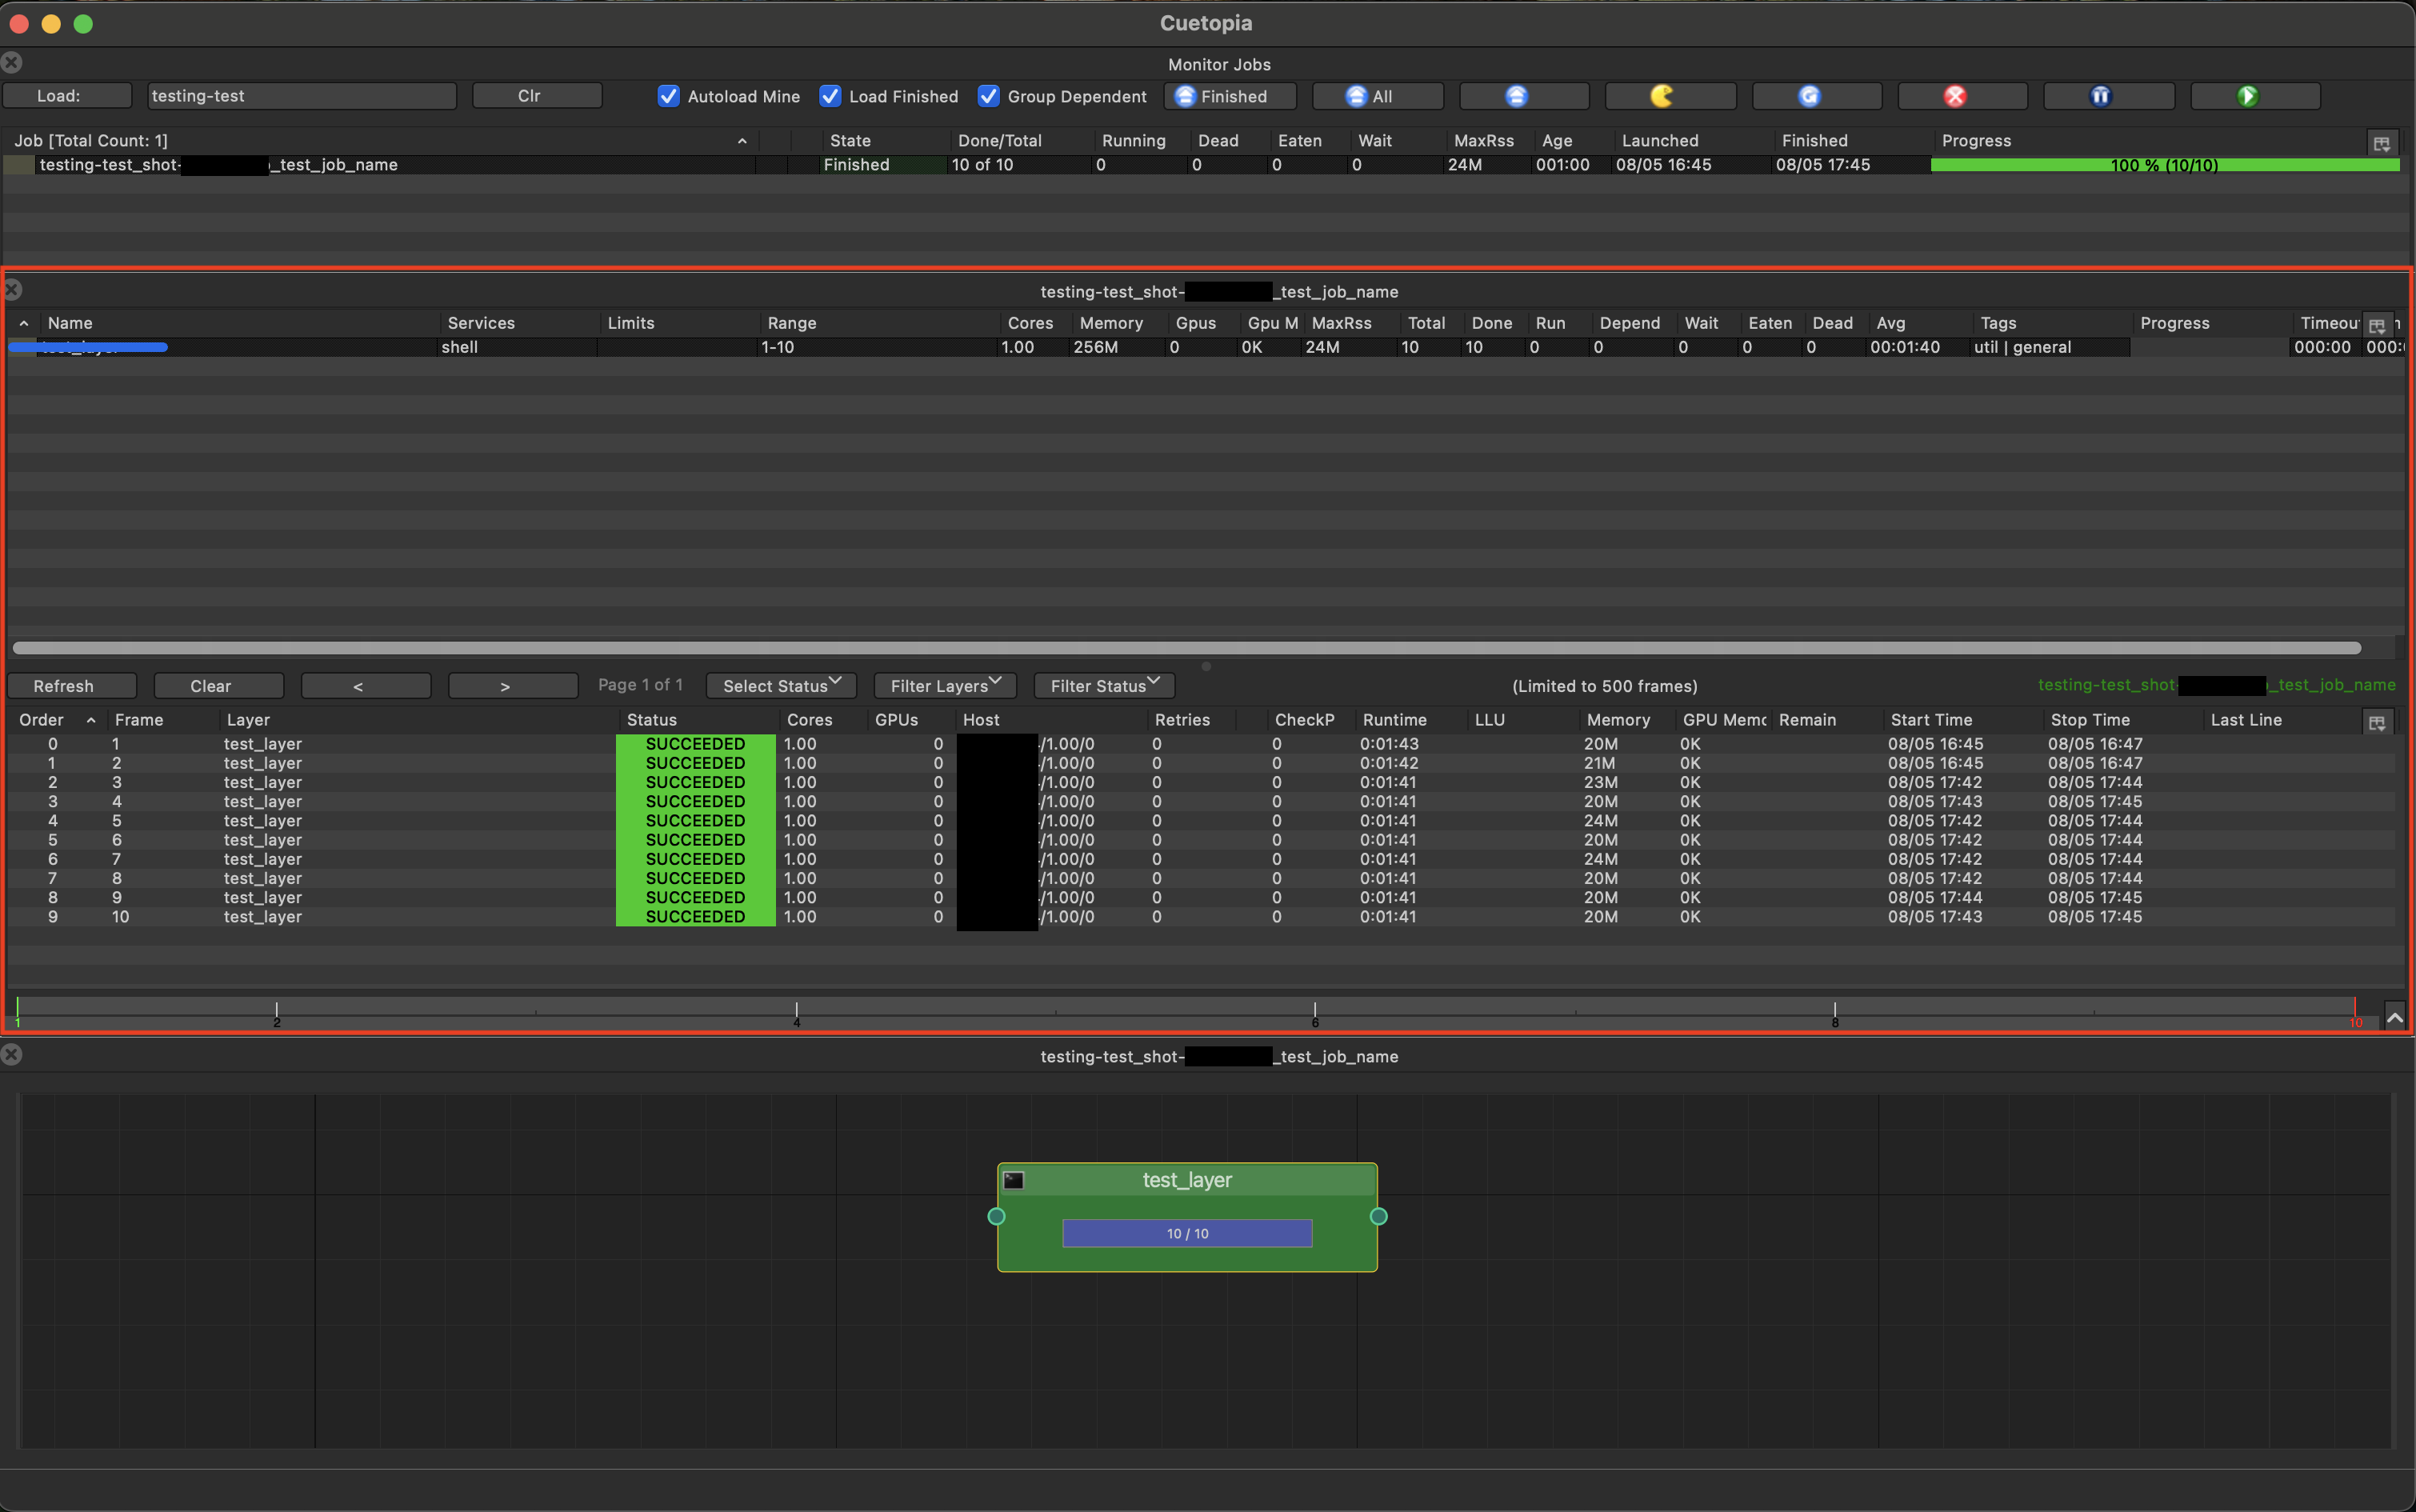Screen dimensions: 2416x1512
Task: Click the 10 / 10 node progress bar
Action: point(1187,1233)
